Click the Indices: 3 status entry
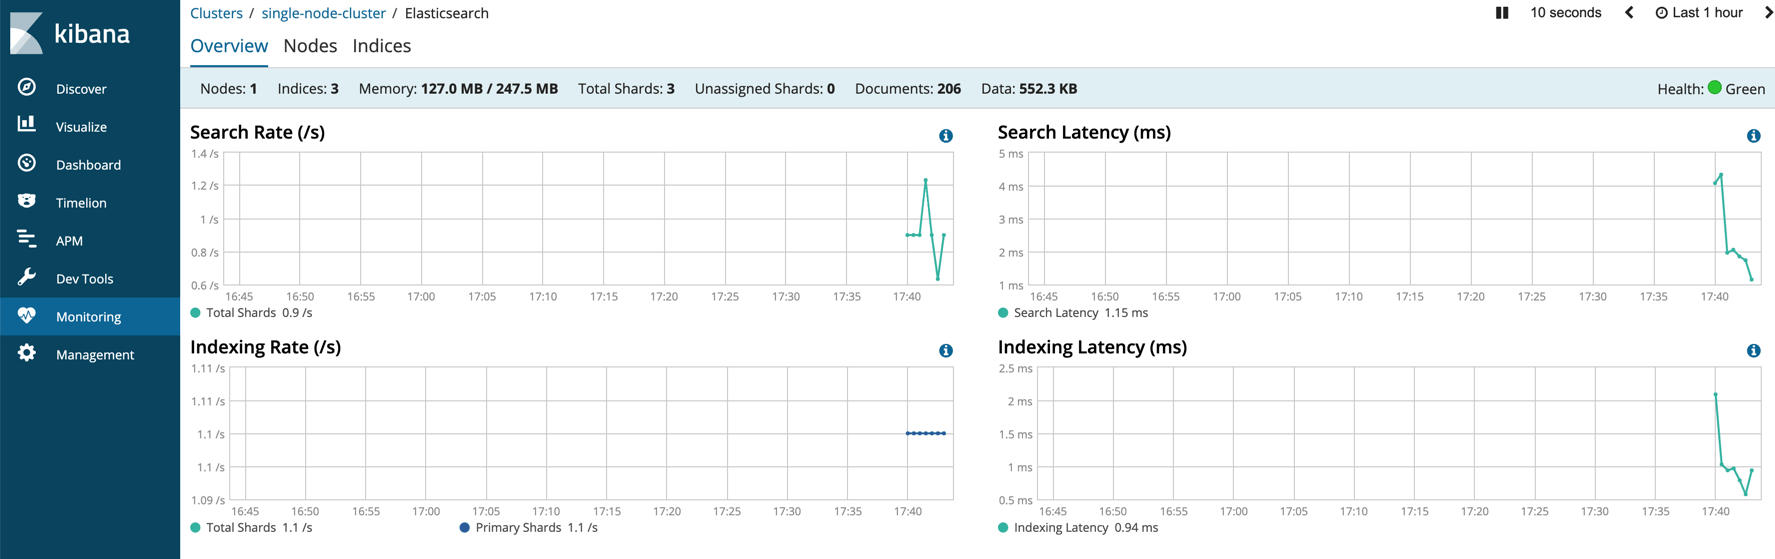This screenshot has height=559, width=1775. pyautogui.click(x=308, y=89)
